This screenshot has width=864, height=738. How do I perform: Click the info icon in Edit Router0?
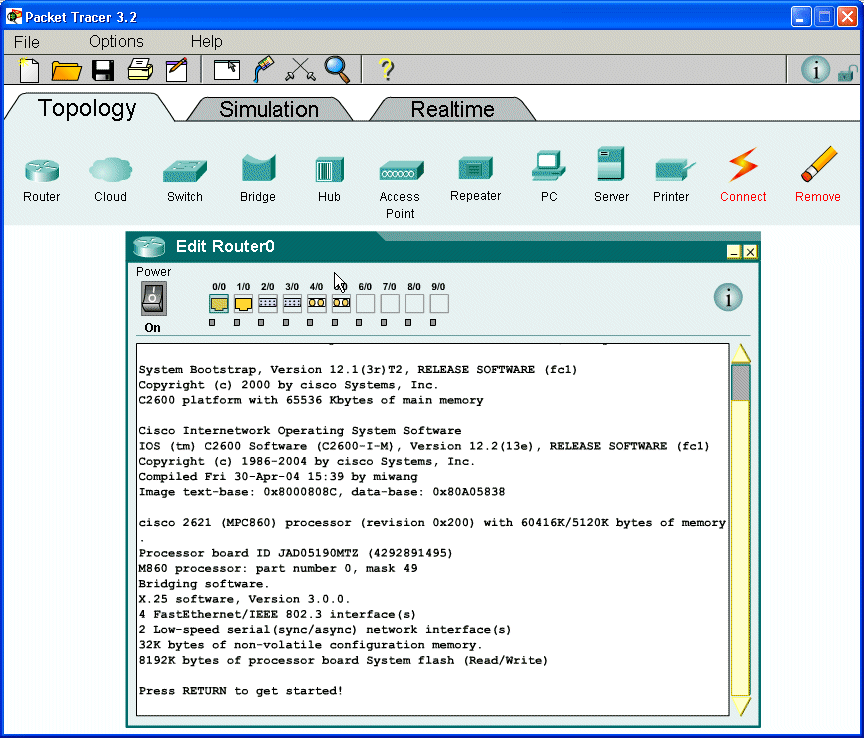728,298
